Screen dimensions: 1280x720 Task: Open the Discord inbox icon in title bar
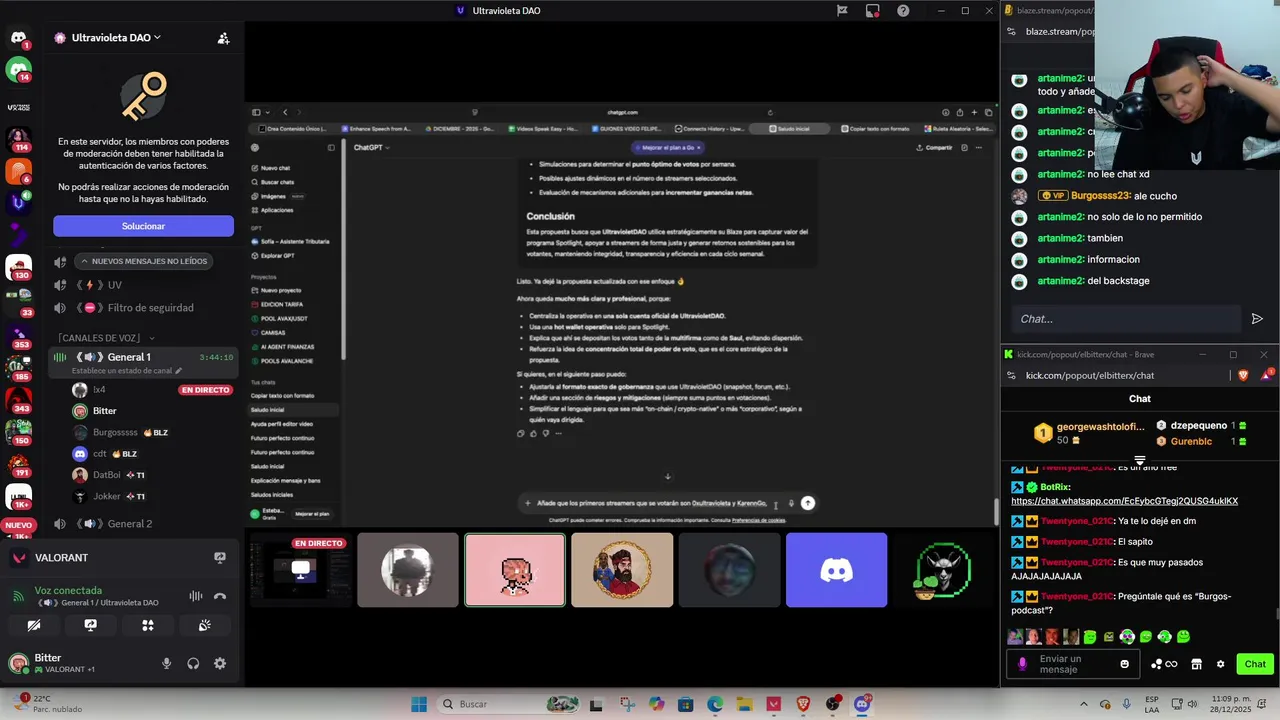pos(873,11)
